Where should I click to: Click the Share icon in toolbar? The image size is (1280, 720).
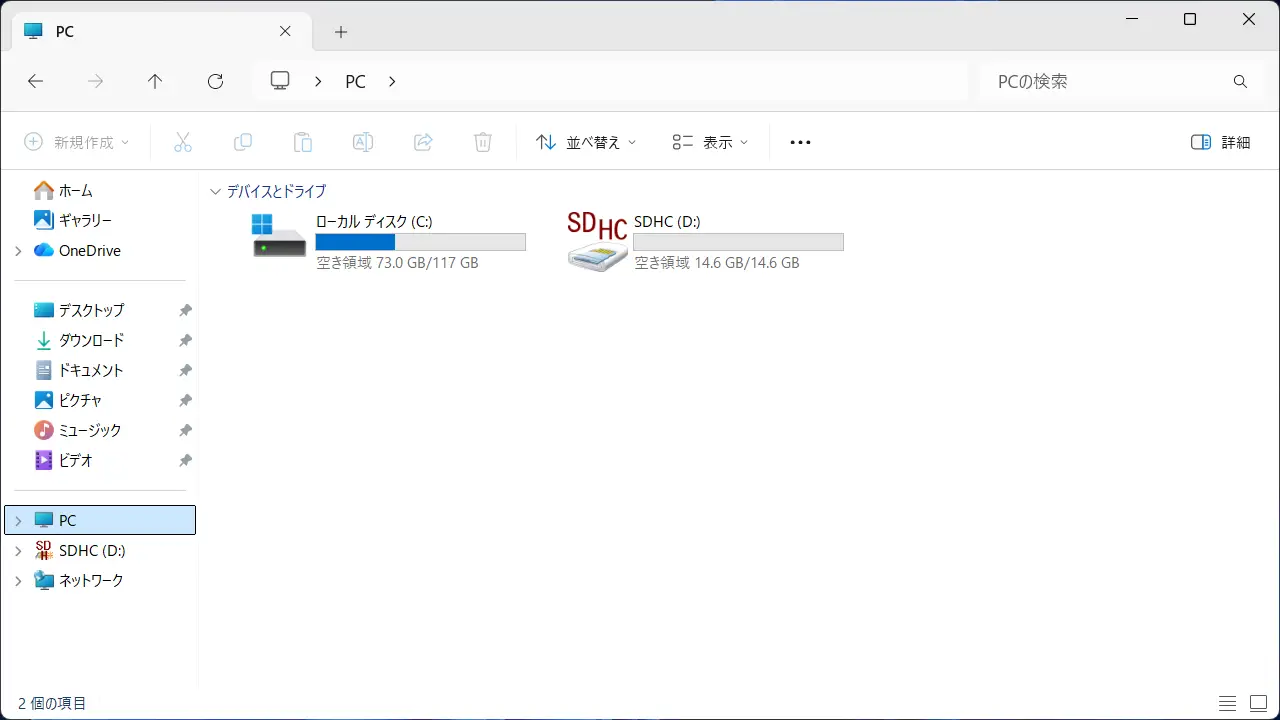click(x=423, y=142)
